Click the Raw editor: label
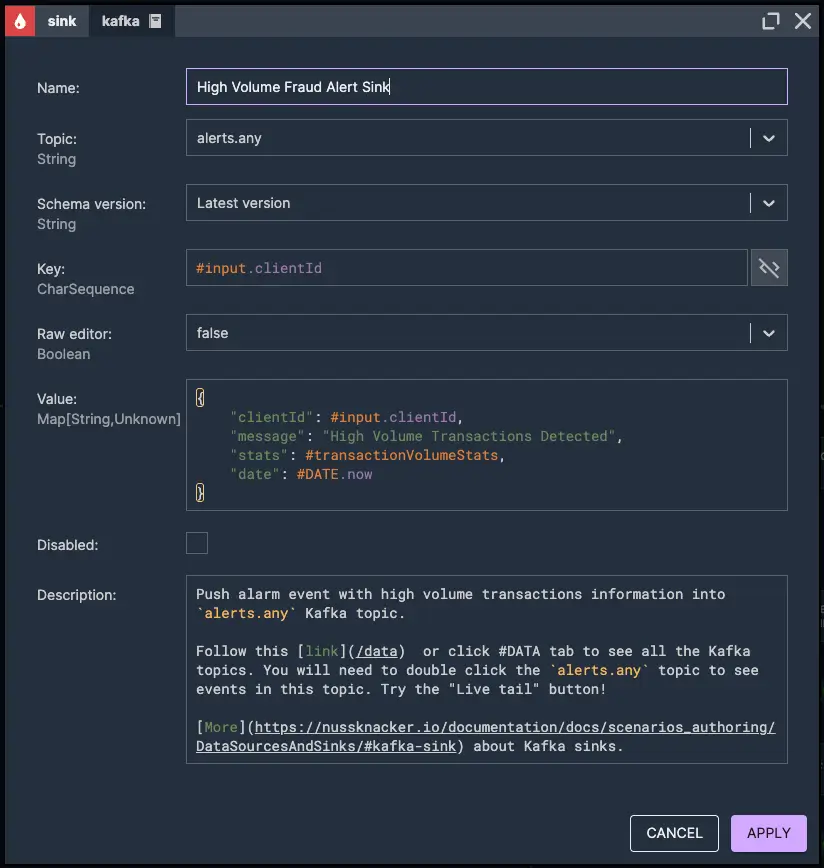The width and height of the screenshot is (824, 868). (74, 334)
